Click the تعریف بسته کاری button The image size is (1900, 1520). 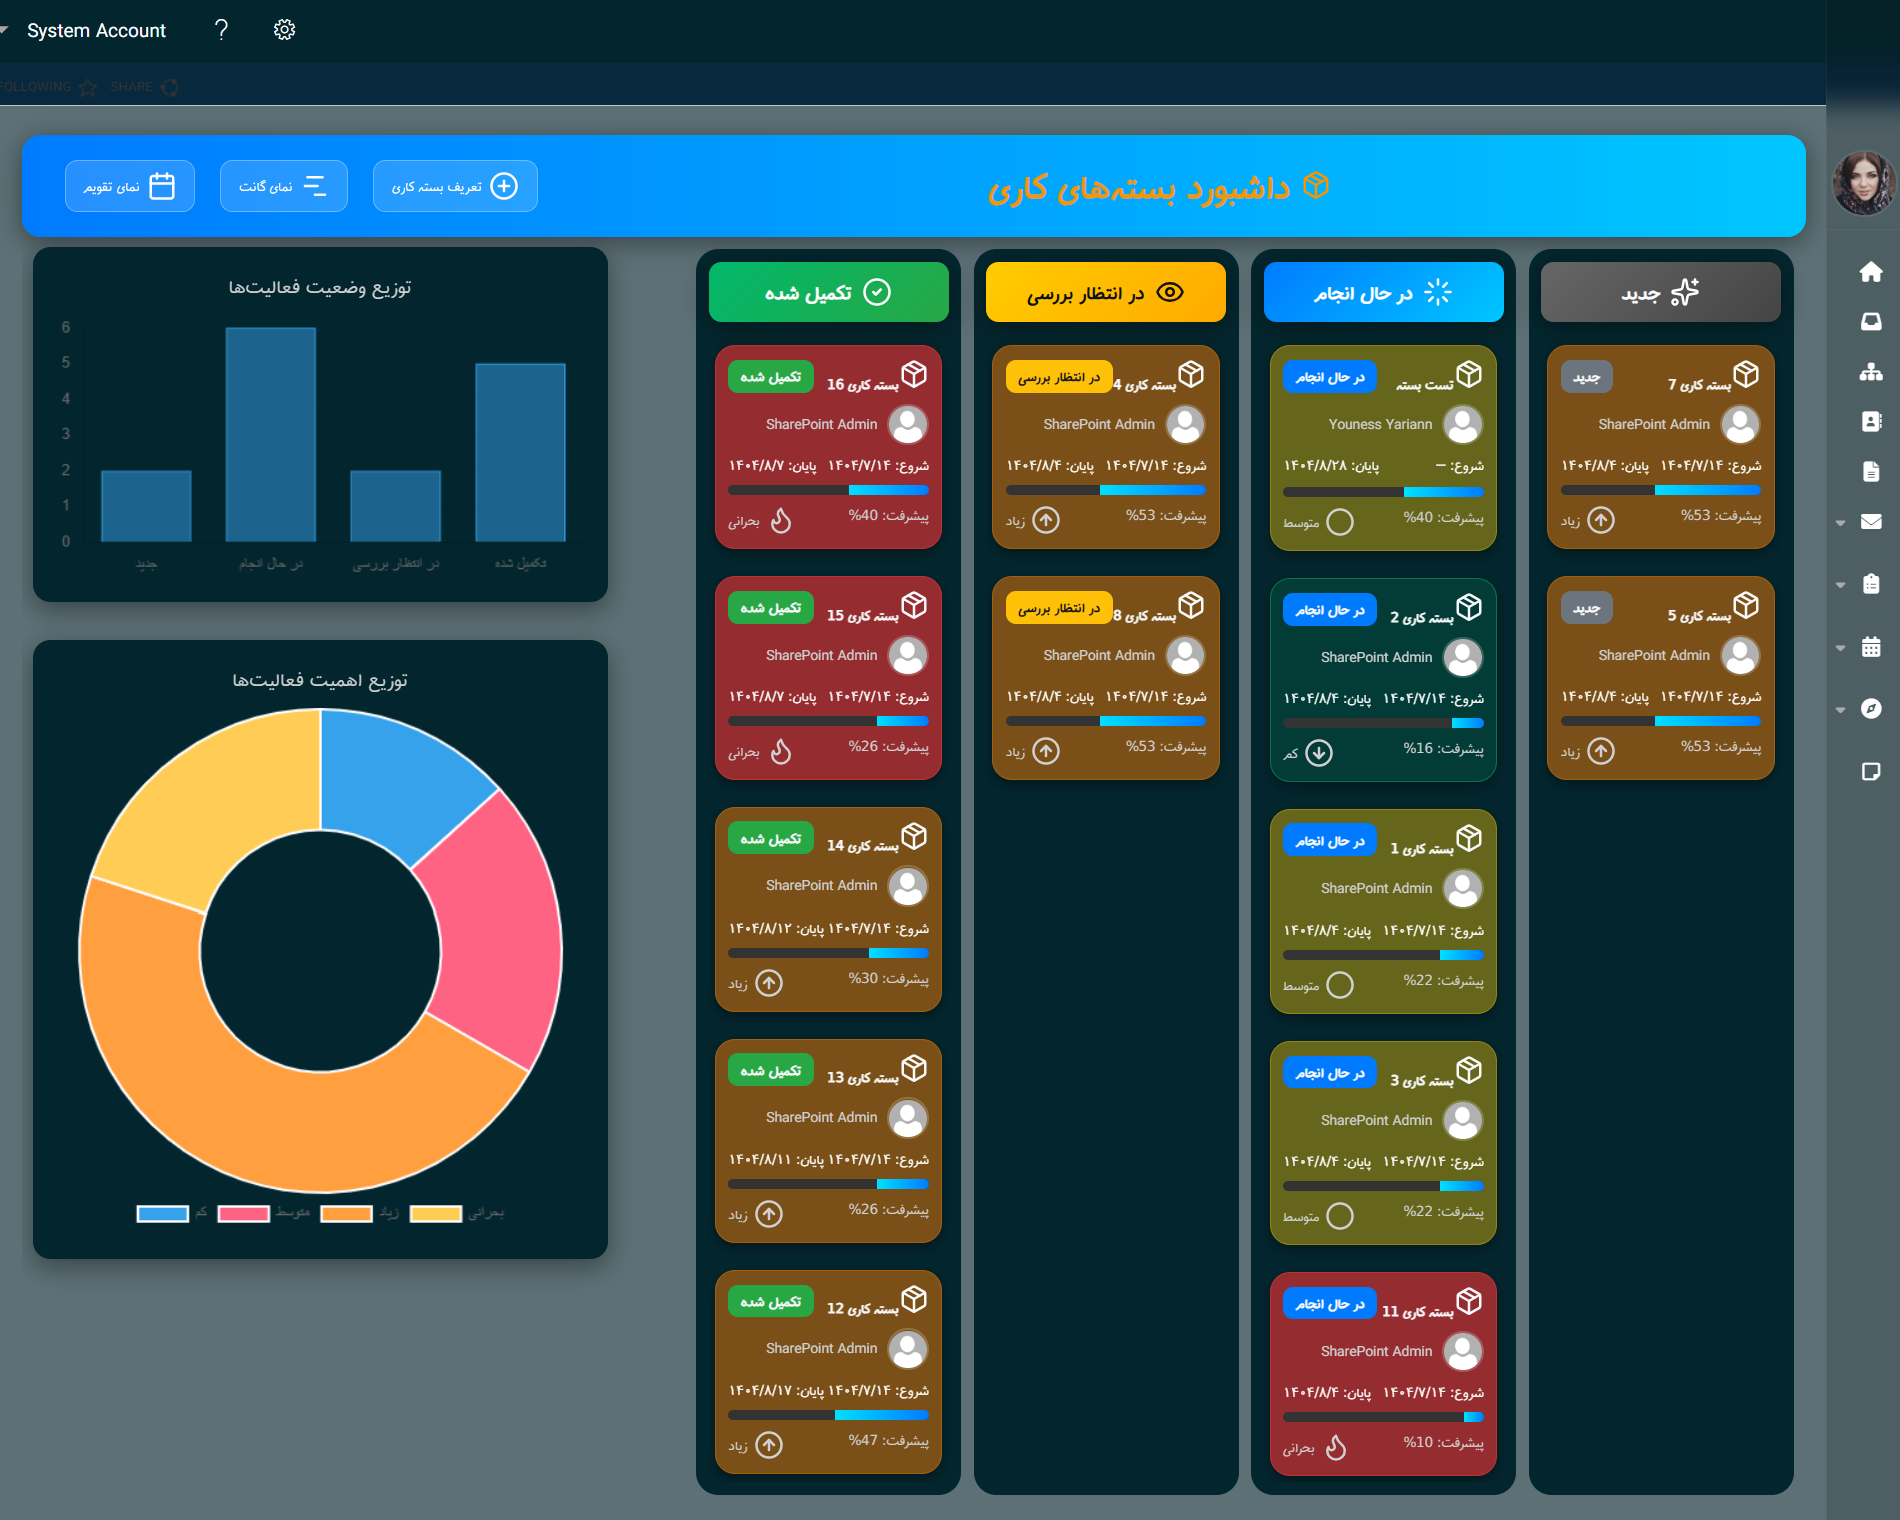click(x=455, y=185)
